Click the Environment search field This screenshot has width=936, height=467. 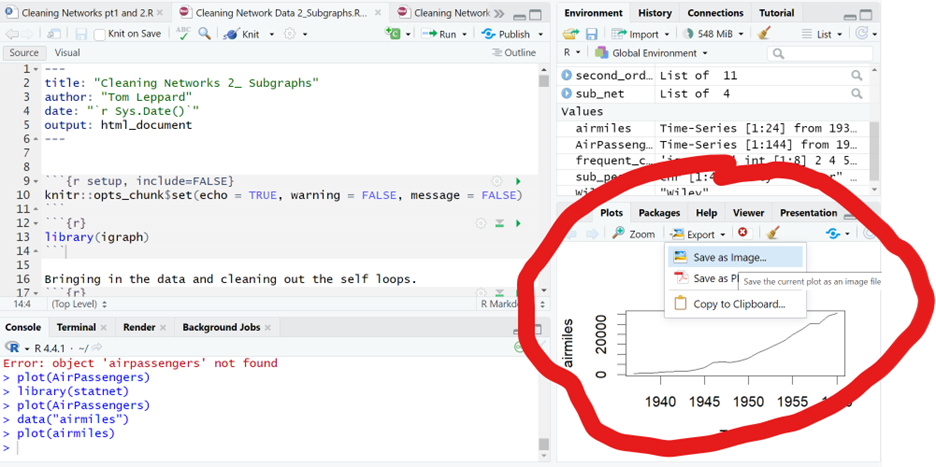(x=819, y=53)
